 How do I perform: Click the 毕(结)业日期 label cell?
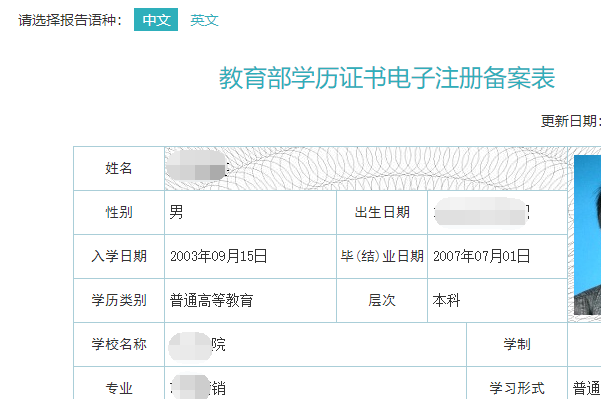tap(382, 256)
